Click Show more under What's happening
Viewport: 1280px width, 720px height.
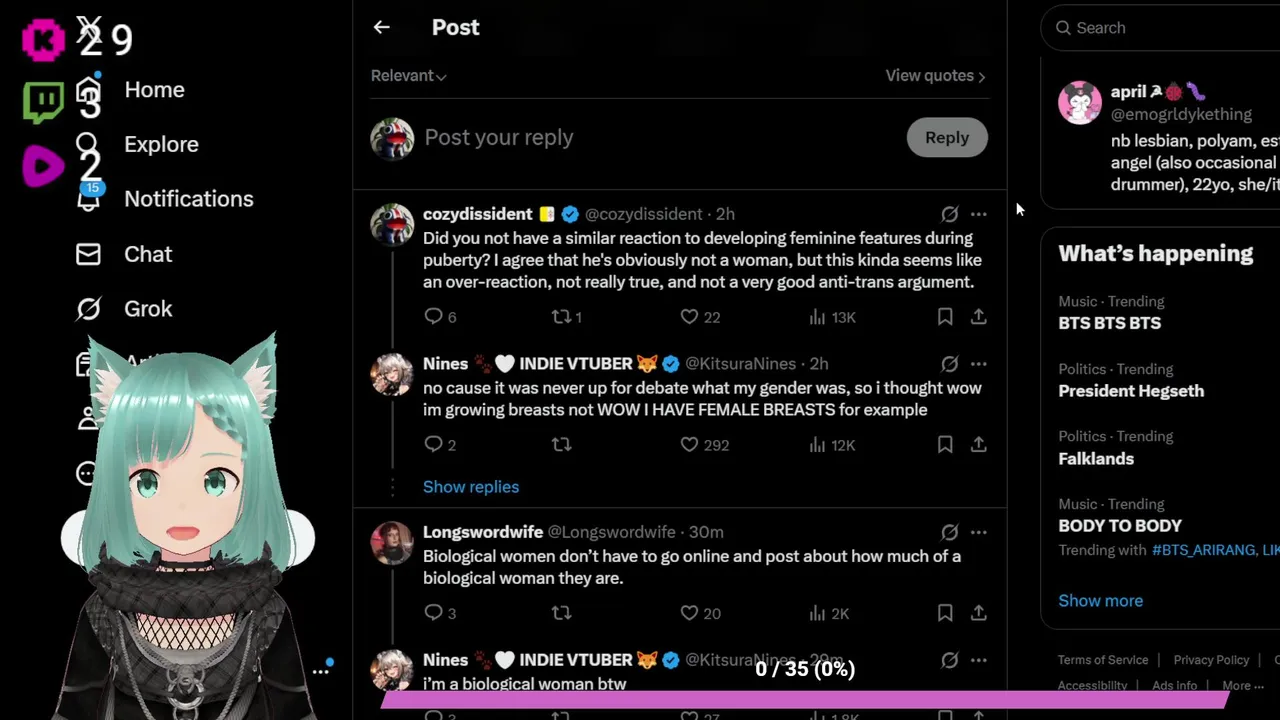(x=1100, y=601)
